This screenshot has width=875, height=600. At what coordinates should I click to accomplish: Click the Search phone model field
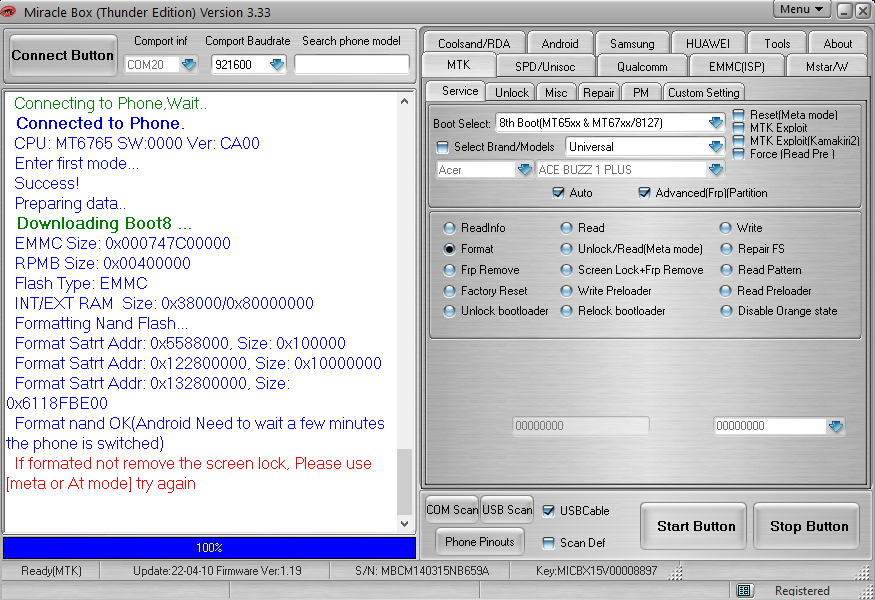tap(352, 64)
